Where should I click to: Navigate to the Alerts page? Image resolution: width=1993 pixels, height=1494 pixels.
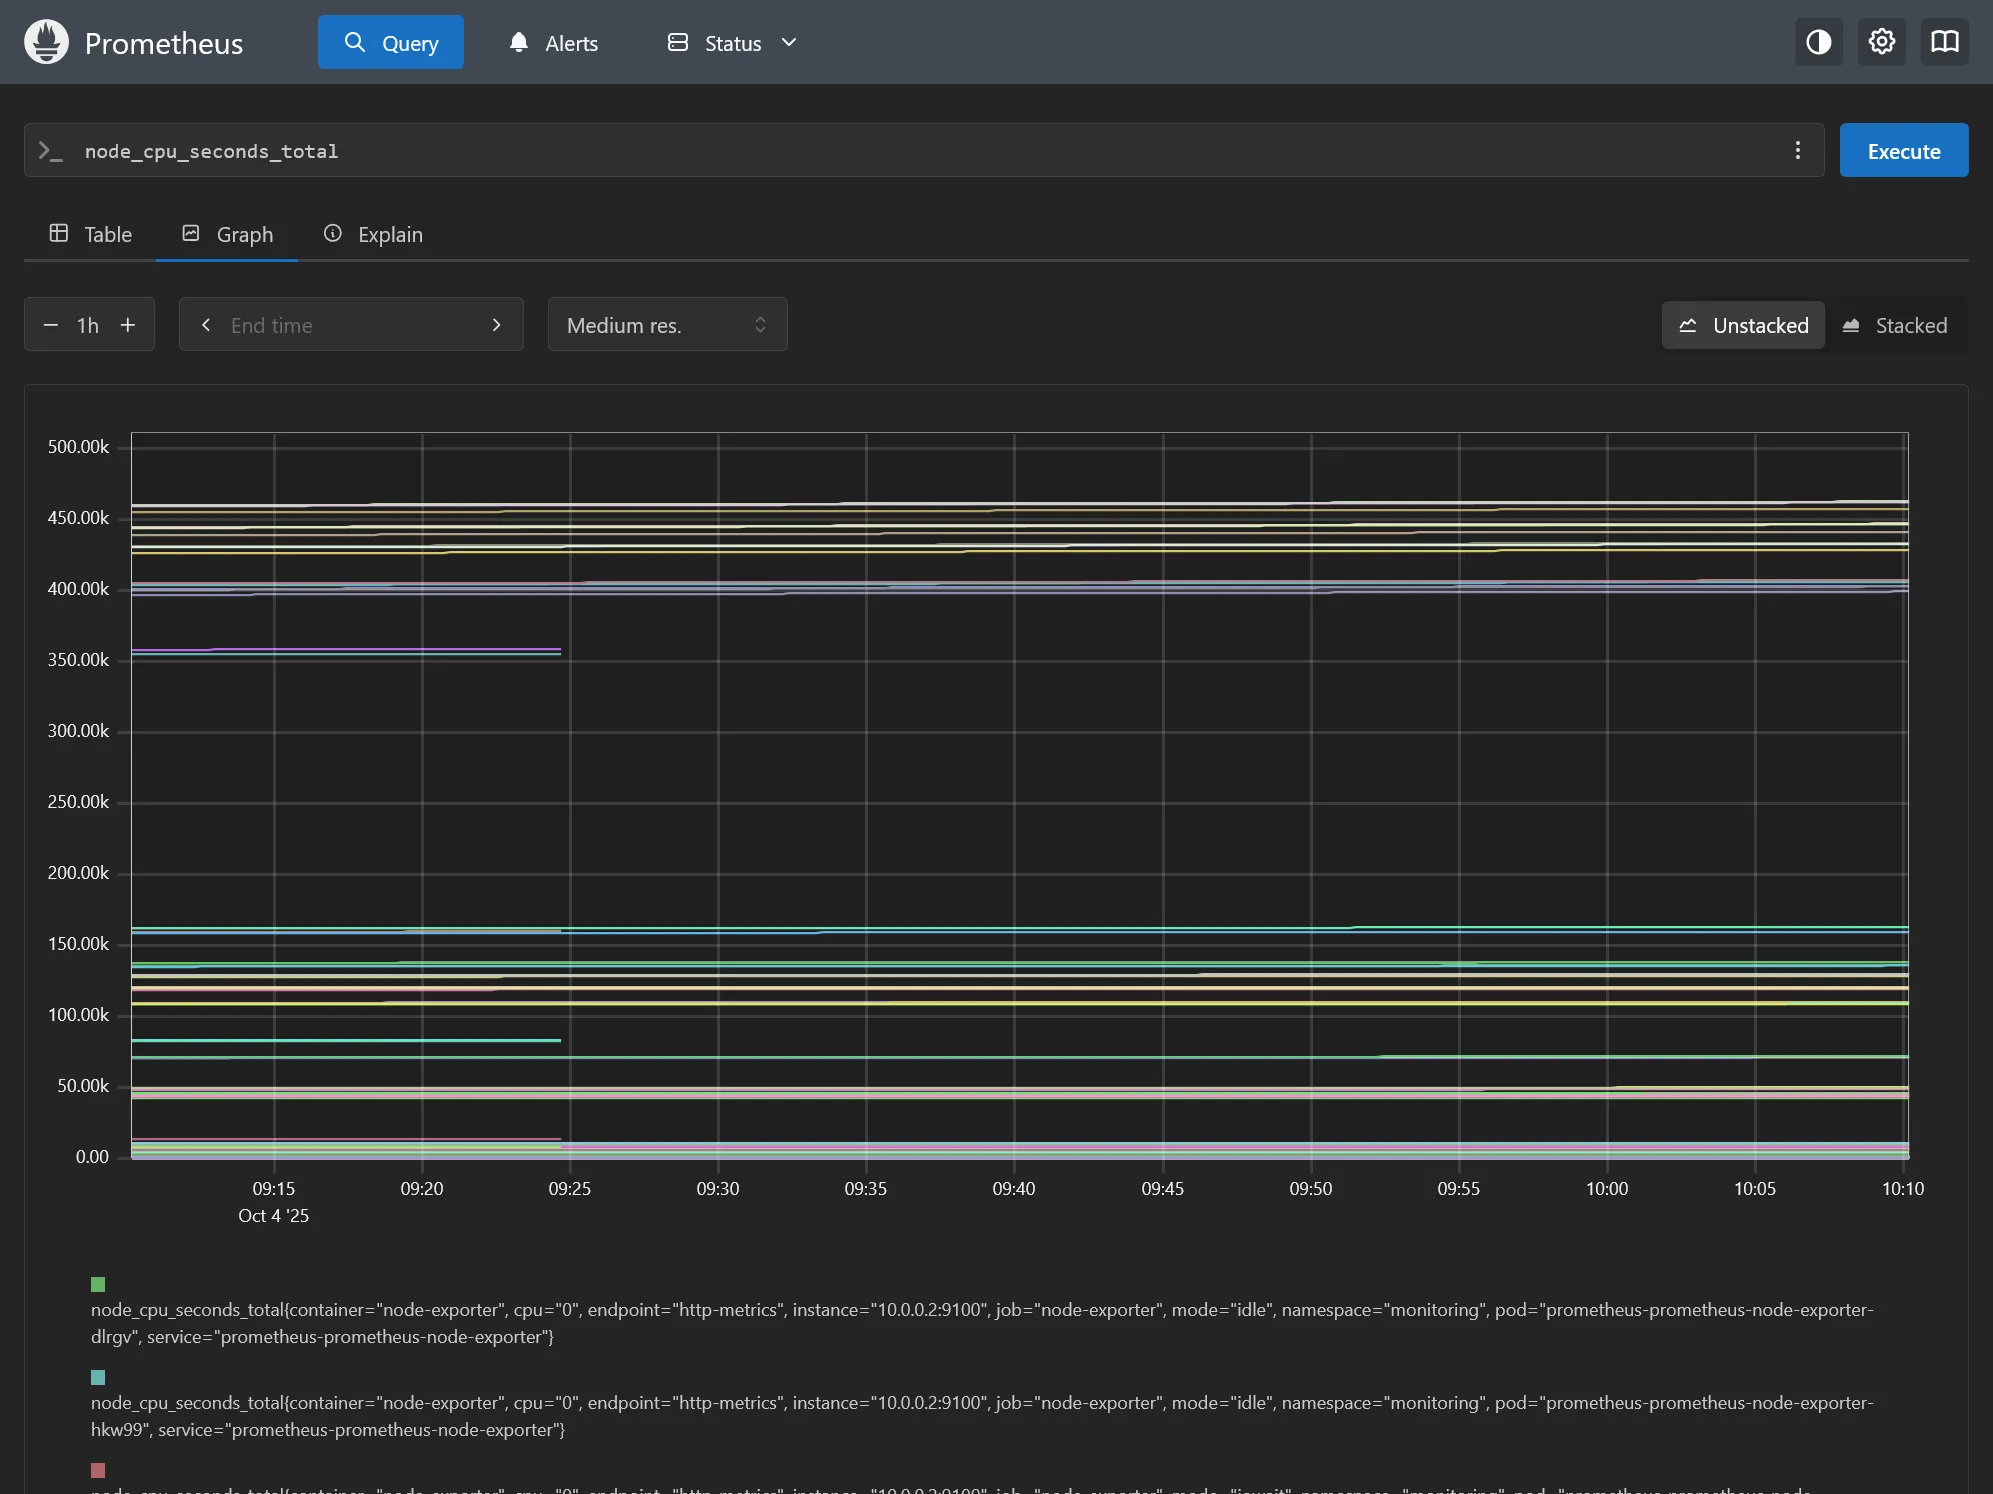pos(570,42)
